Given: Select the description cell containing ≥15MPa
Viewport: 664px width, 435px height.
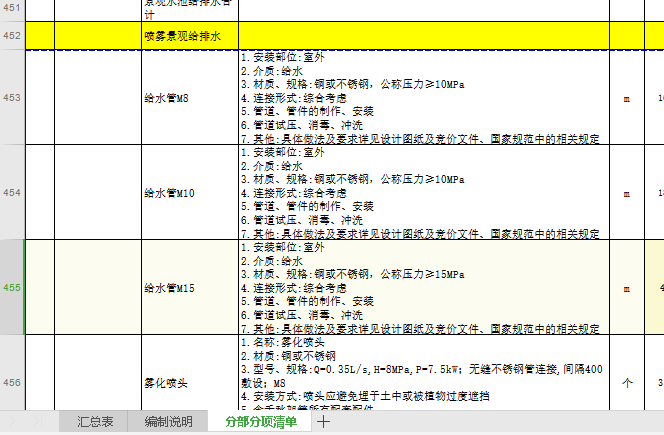Looking at the screenshot, I should pyautogui.click(x=424, y=287).
